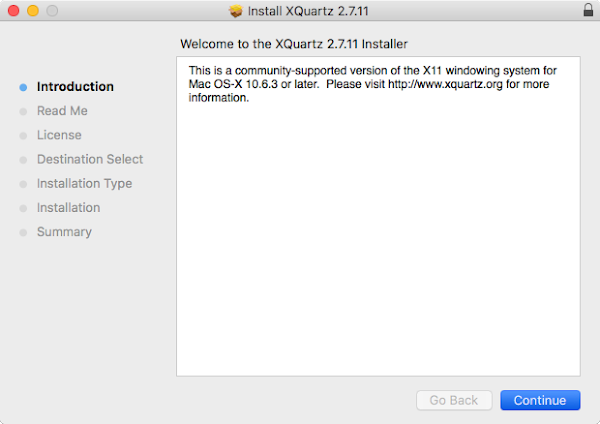The image size is (600, 424).
Task: Select the Introduction step in sidebar
Action: click(75, 86)
